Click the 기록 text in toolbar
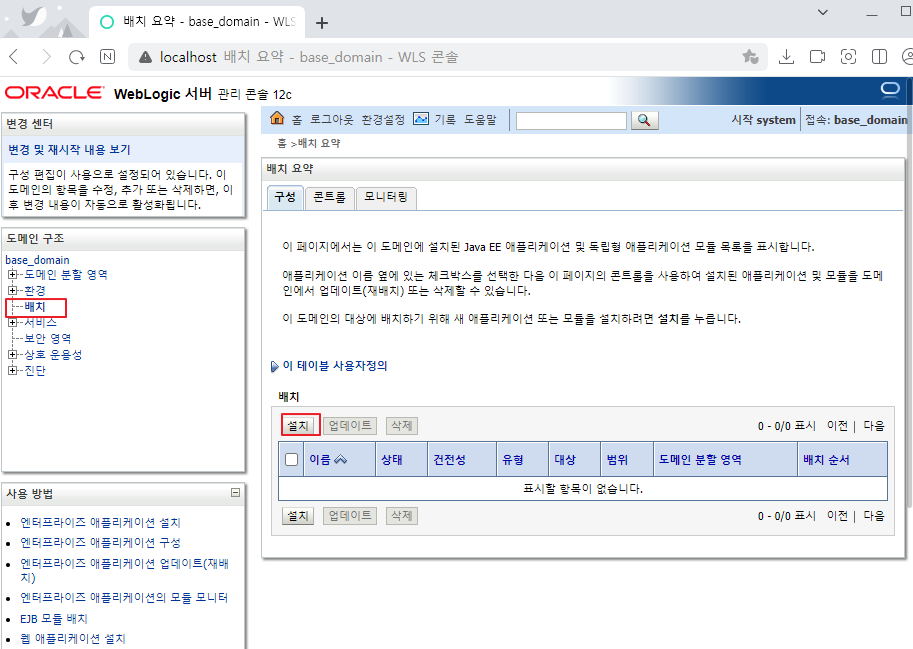The width and height of the screenshot is (913, 649). (x=445, y=120)
